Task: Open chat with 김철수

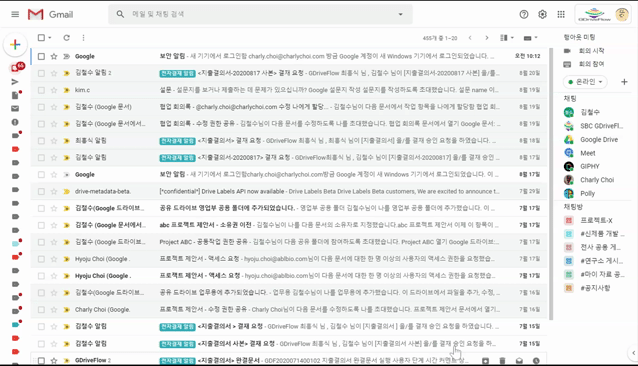Action: [x=590, y=112]
